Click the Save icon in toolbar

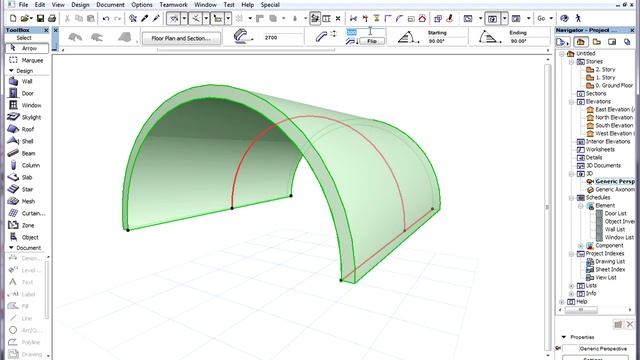click(x=40, y=18)
